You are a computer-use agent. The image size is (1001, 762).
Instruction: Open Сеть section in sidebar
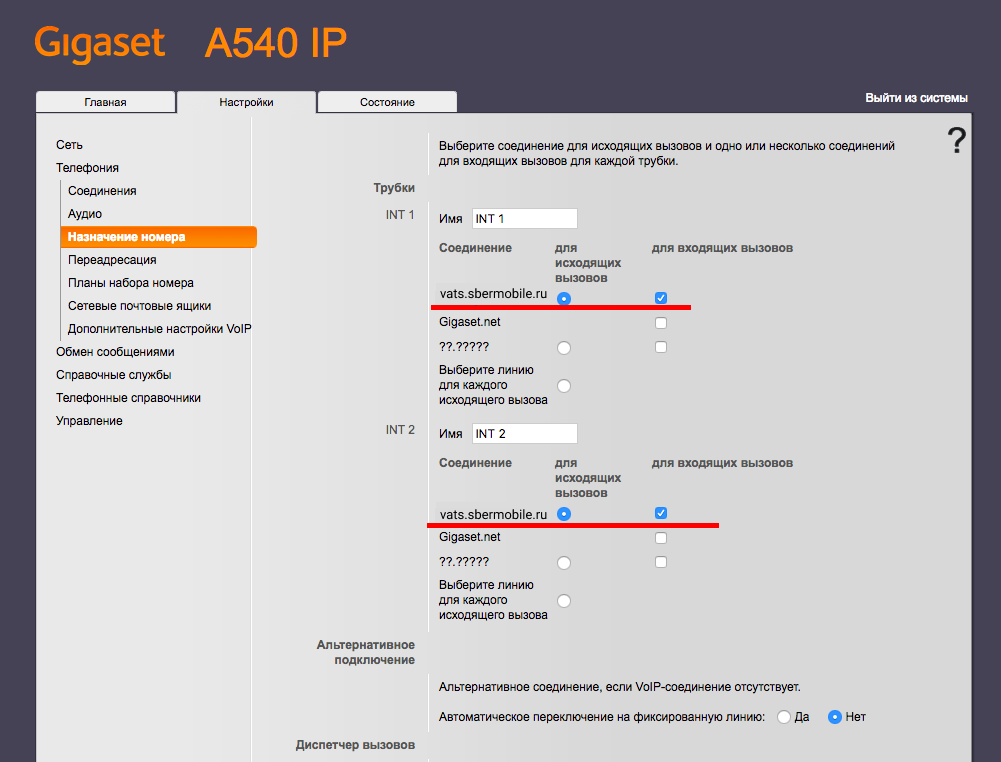tap(69, 145)
